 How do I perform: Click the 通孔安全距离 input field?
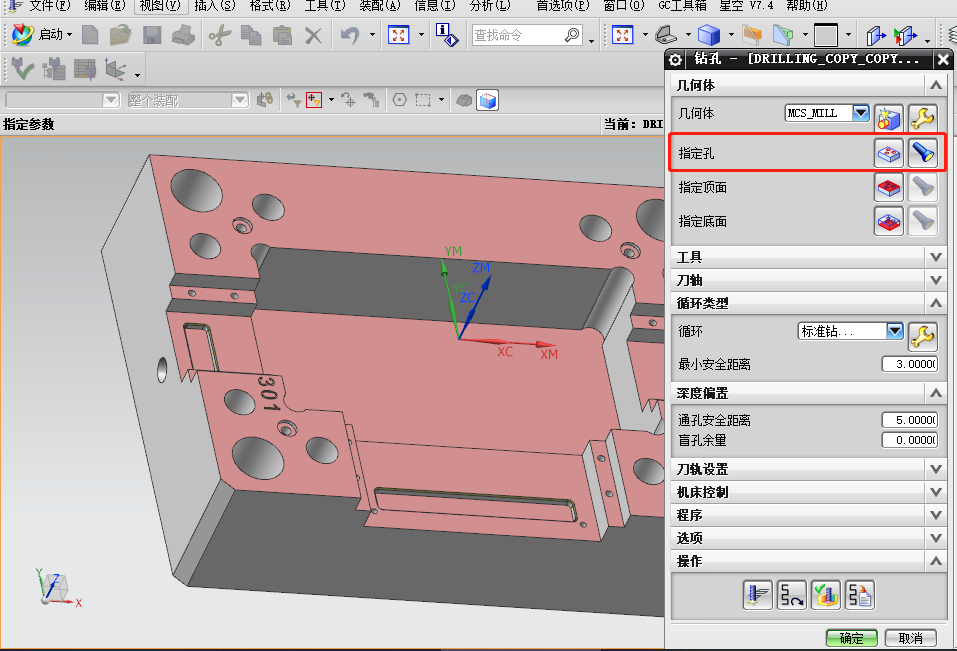pos(908,420)
